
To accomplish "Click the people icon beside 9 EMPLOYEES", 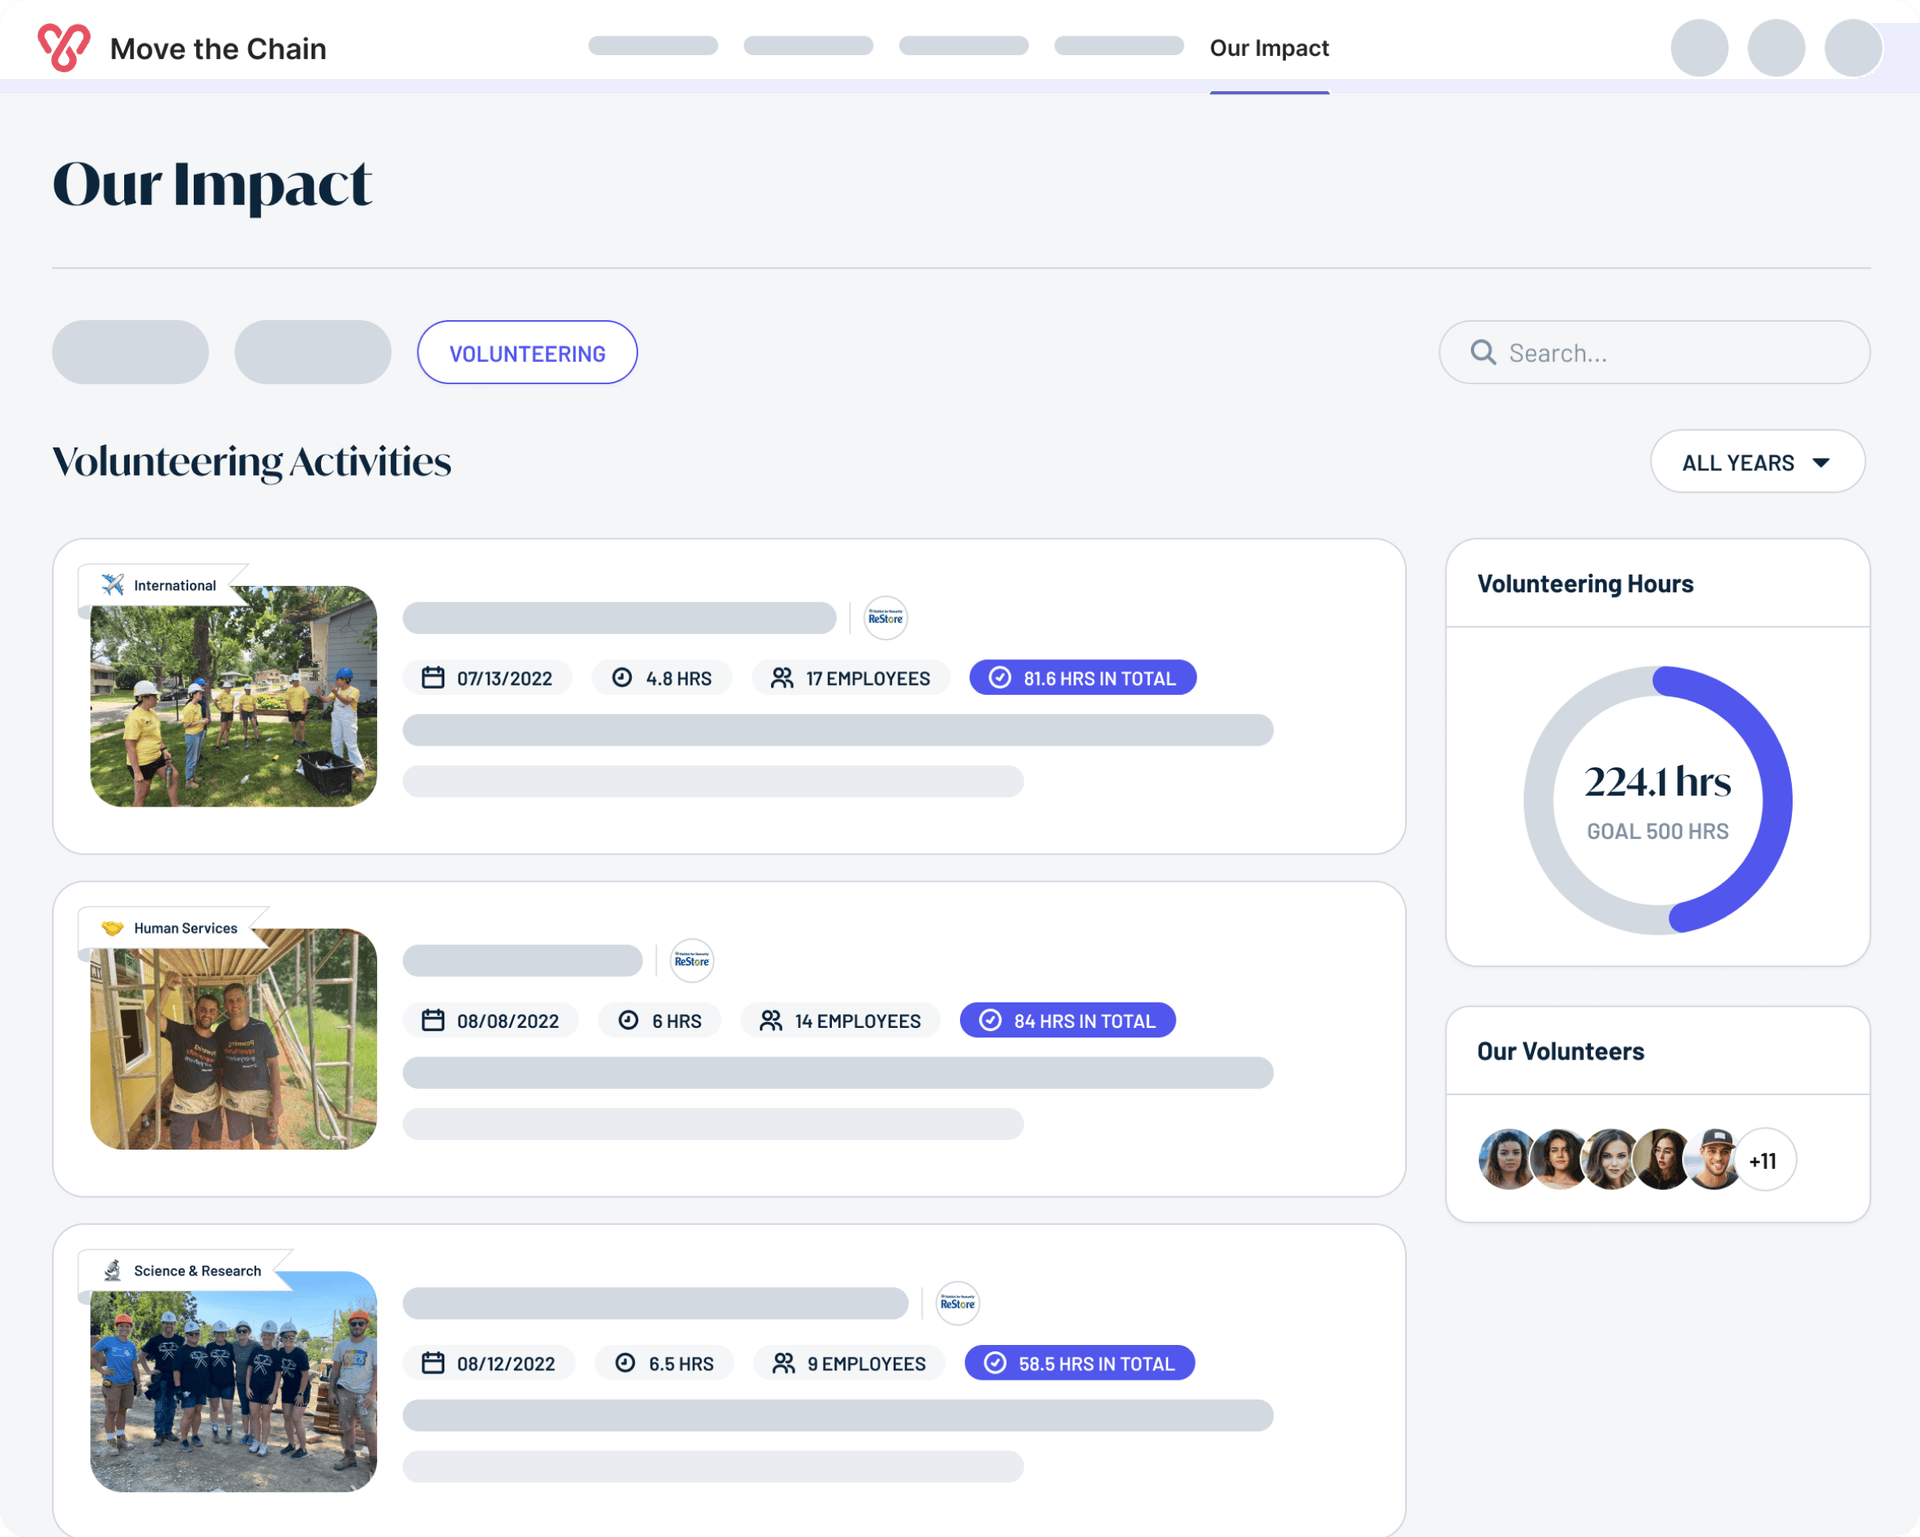I will (784, 1363).
